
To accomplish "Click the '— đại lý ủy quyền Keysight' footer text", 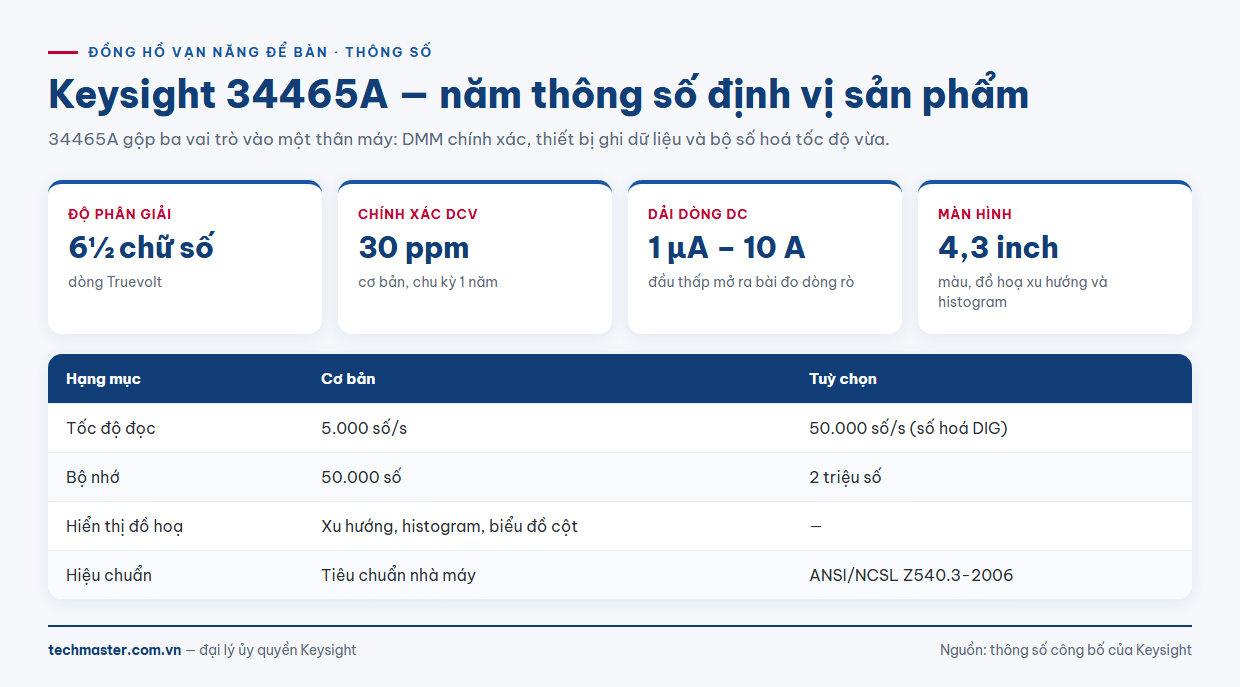I will click(x=271, y=650).
